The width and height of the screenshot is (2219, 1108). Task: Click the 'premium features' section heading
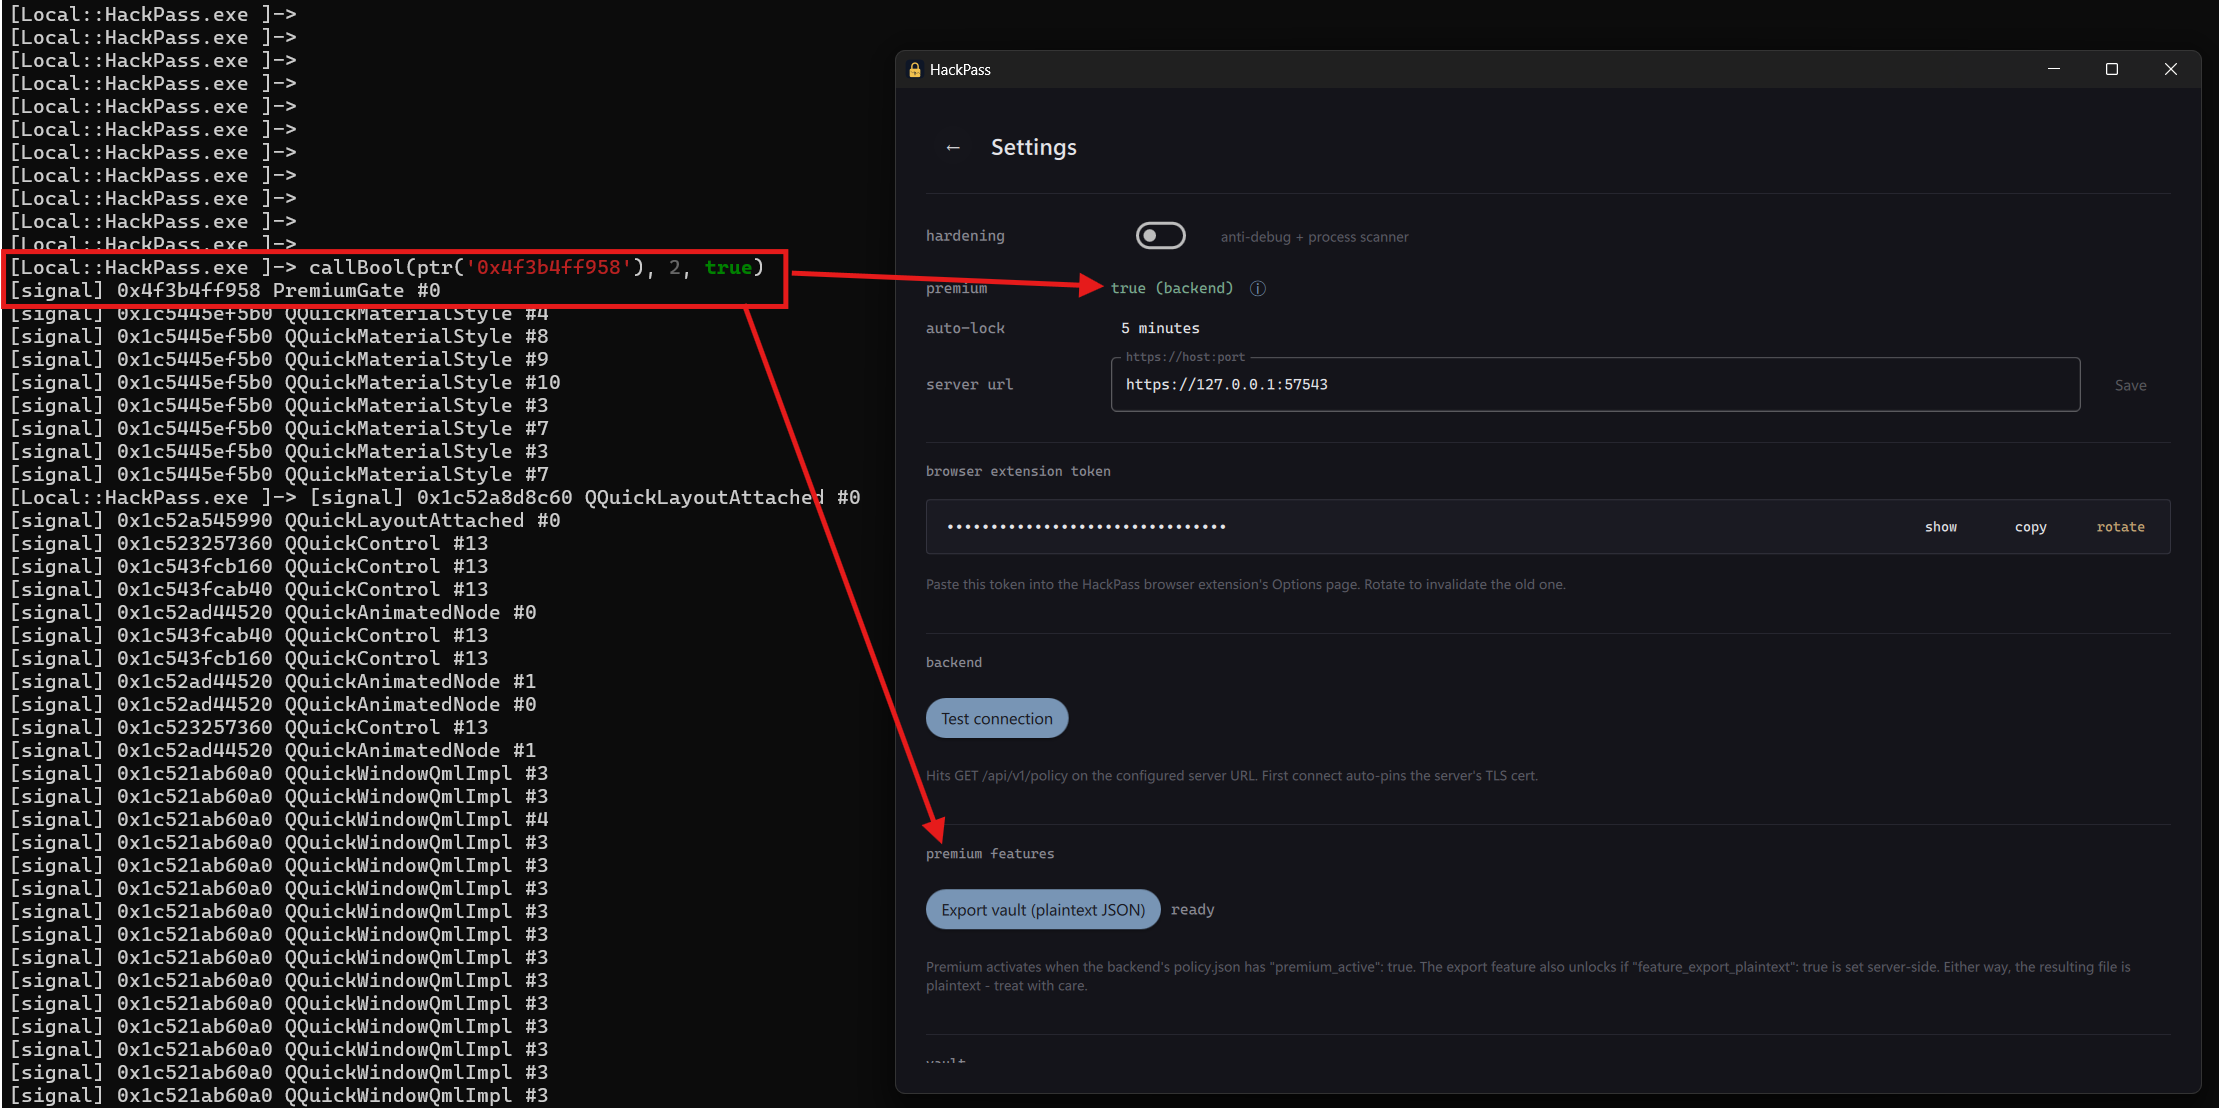tap(990, 854)
